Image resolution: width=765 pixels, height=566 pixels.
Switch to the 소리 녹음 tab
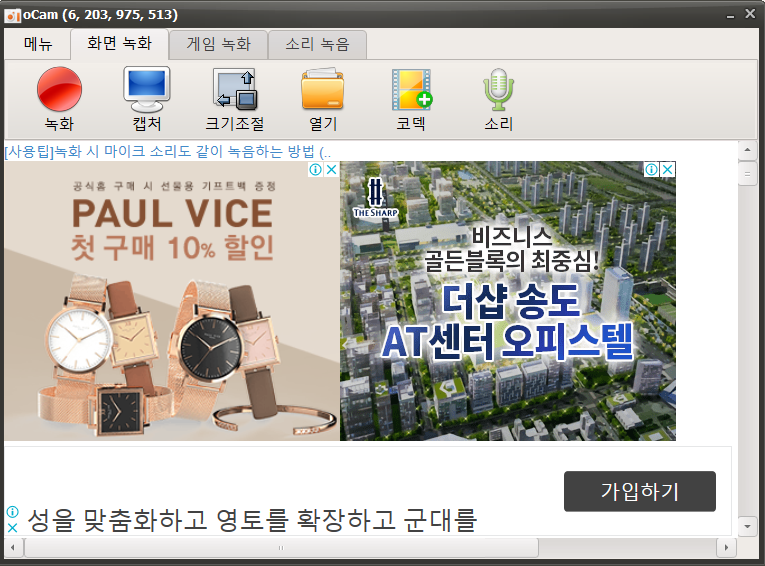pyautogui.click(x=317, y=44)
